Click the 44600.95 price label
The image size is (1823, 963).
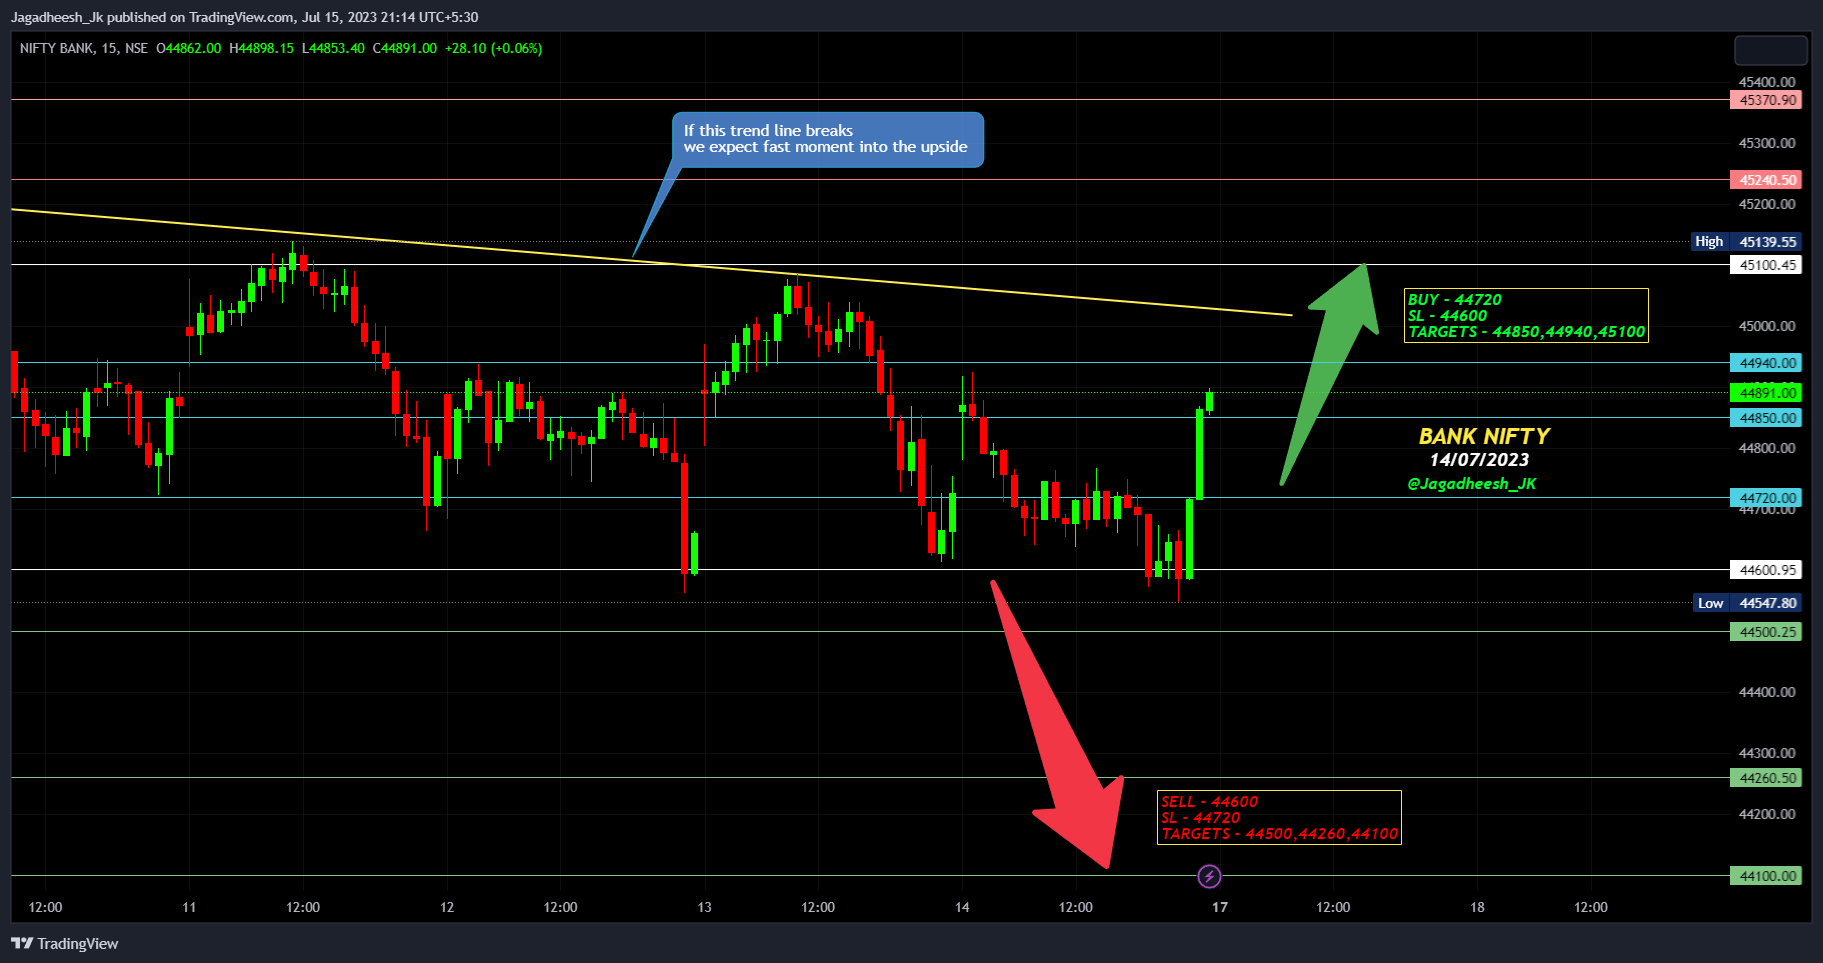coord(1766,570)
